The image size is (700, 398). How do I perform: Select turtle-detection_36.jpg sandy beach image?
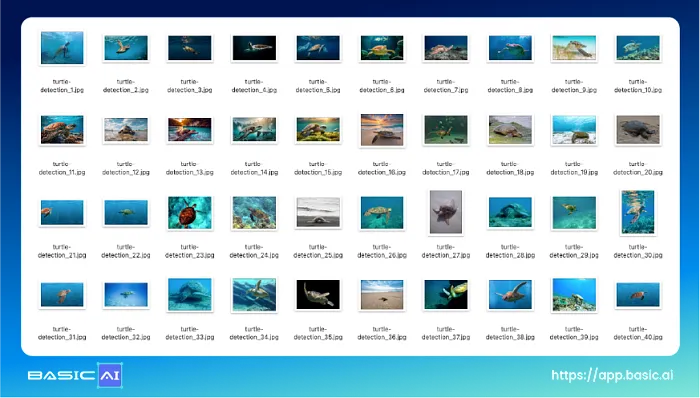point(382,294)
